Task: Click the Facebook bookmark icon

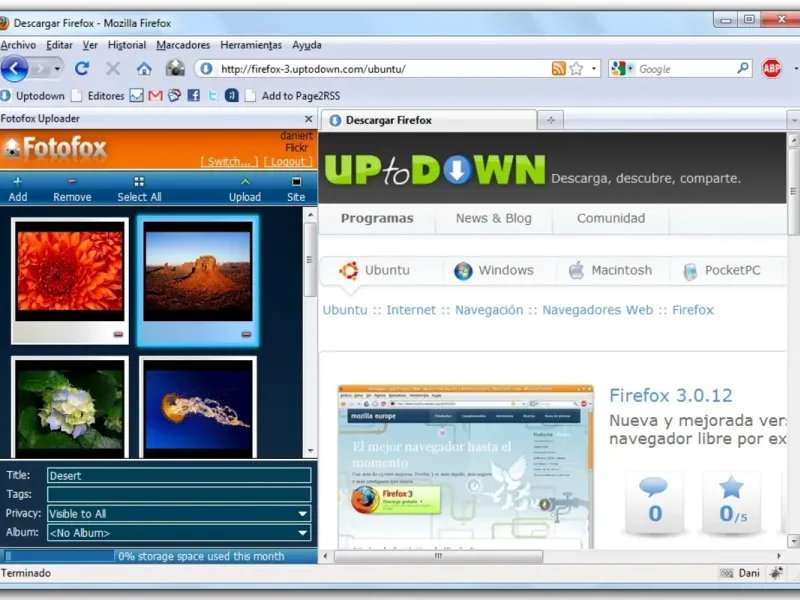Action: coord(193,95)
